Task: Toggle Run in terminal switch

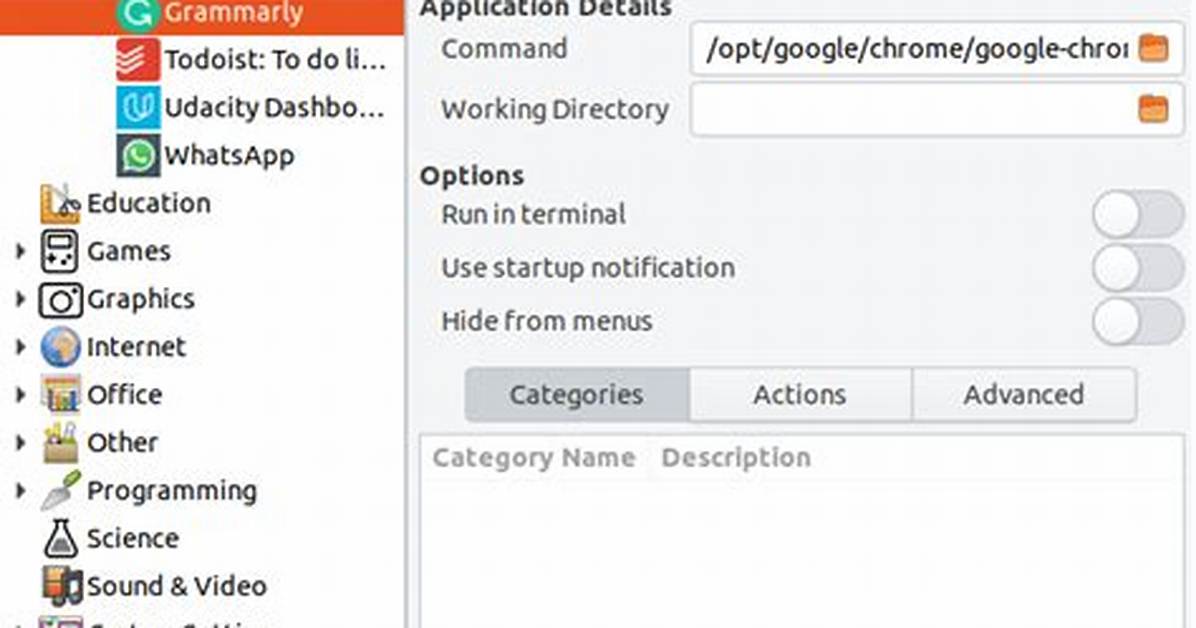Action: [x=1138, y=214]
